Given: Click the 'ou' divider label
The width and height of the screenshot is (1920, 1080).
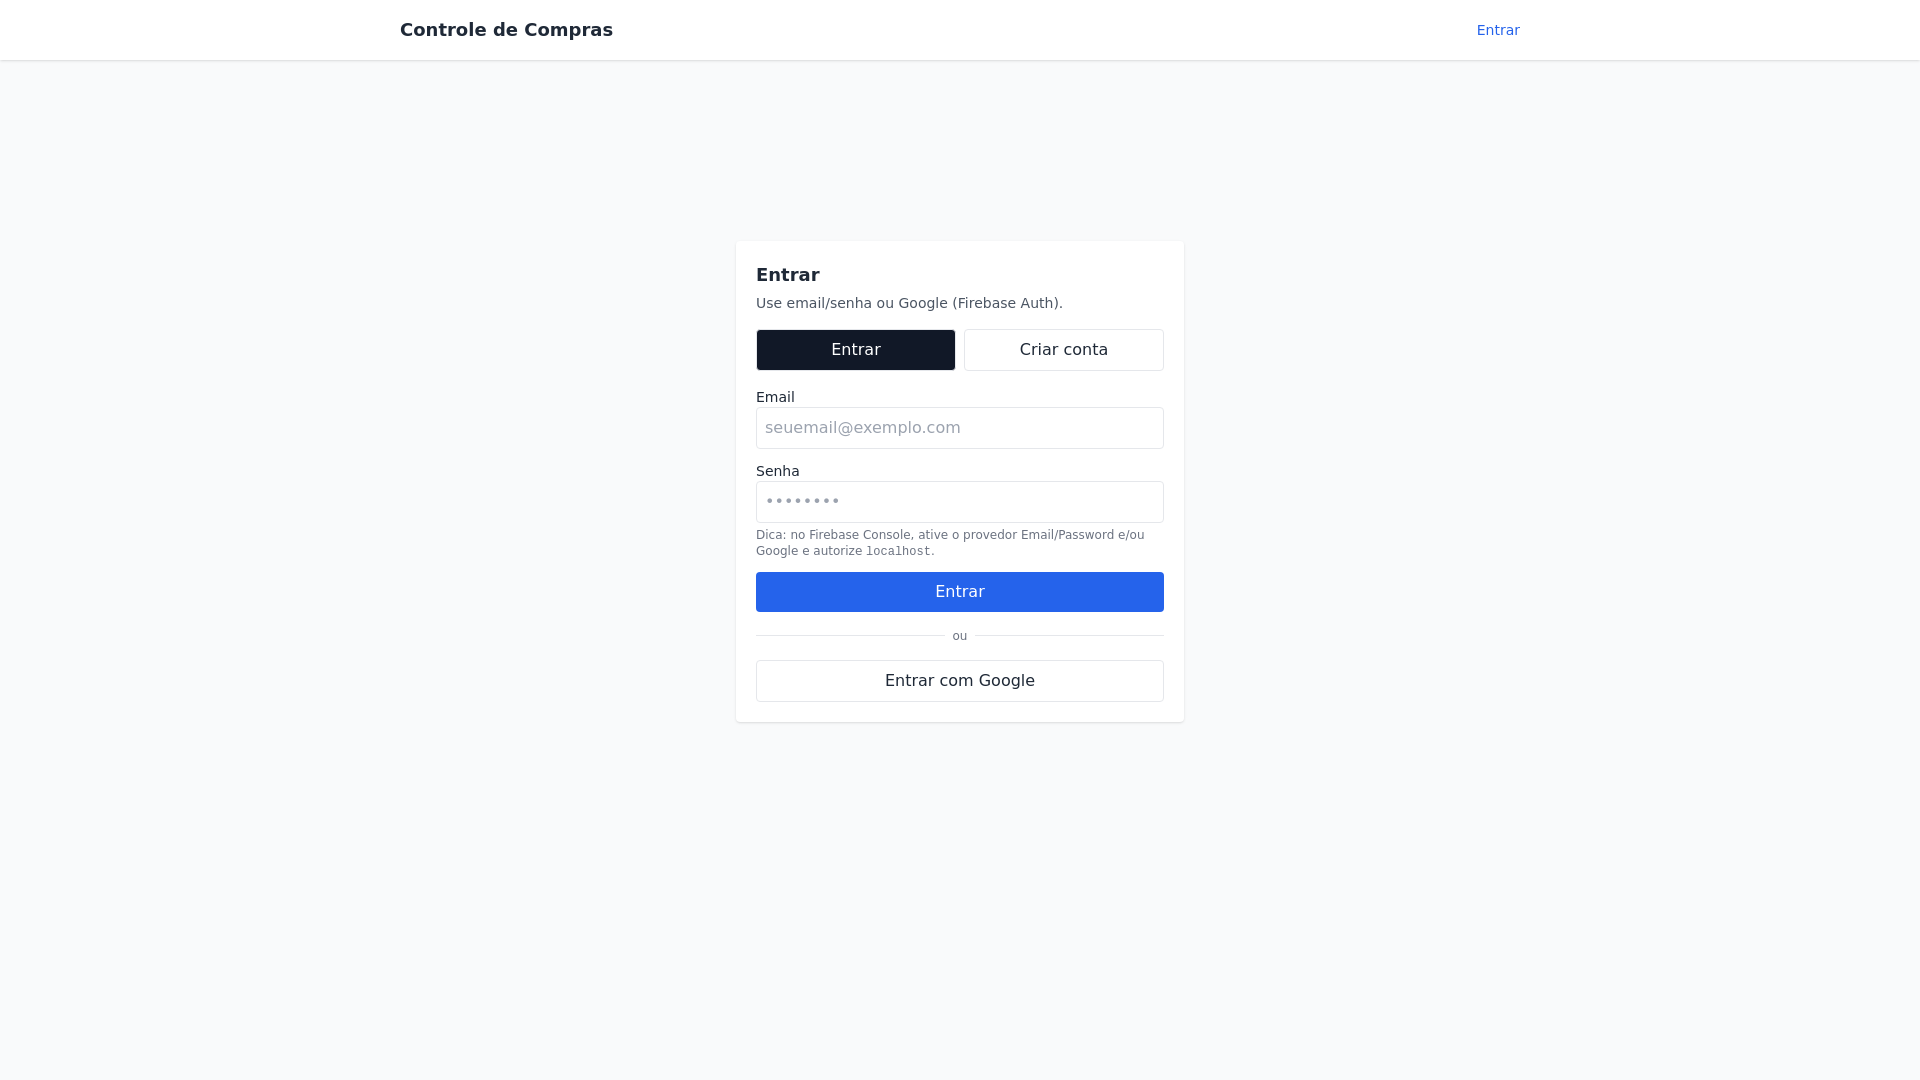Looking at the screenshot, I should [x=960, y=636].
